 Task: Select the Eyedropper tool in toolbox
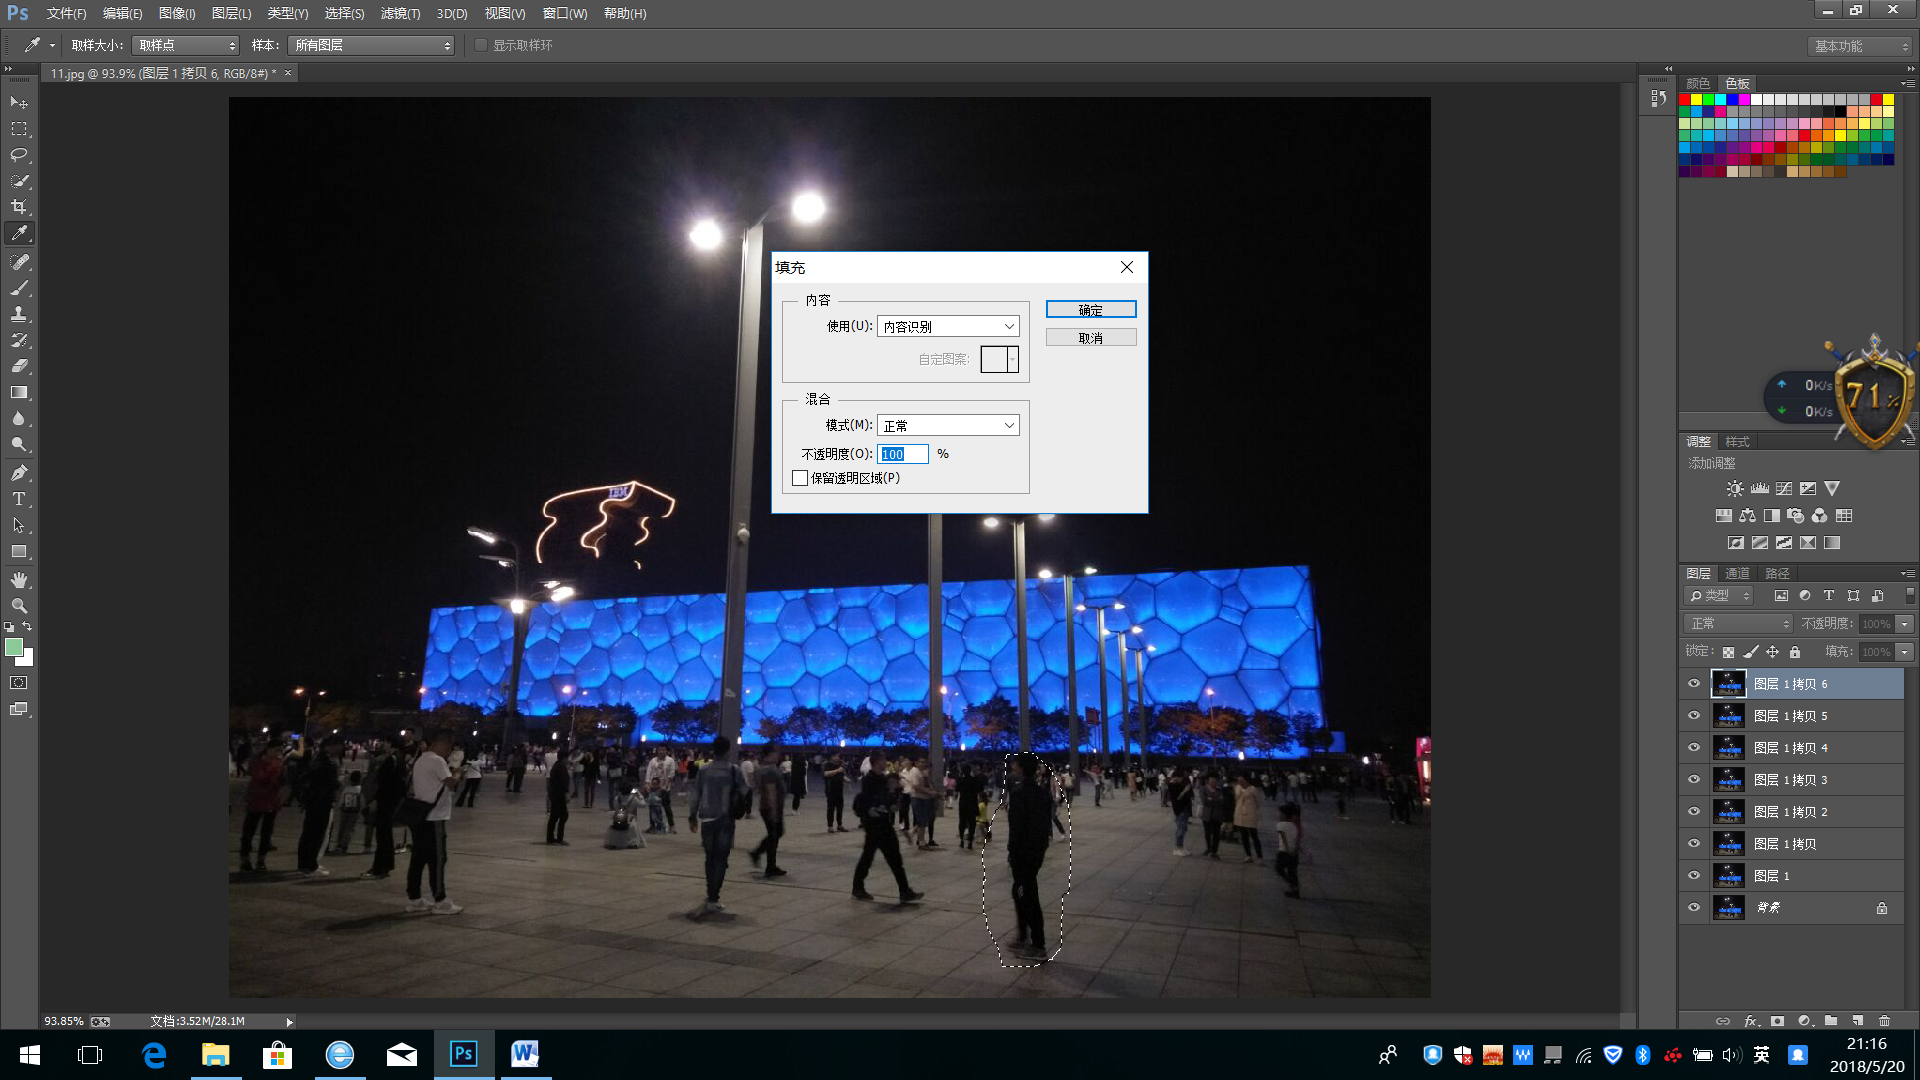(x=19, y=234)
